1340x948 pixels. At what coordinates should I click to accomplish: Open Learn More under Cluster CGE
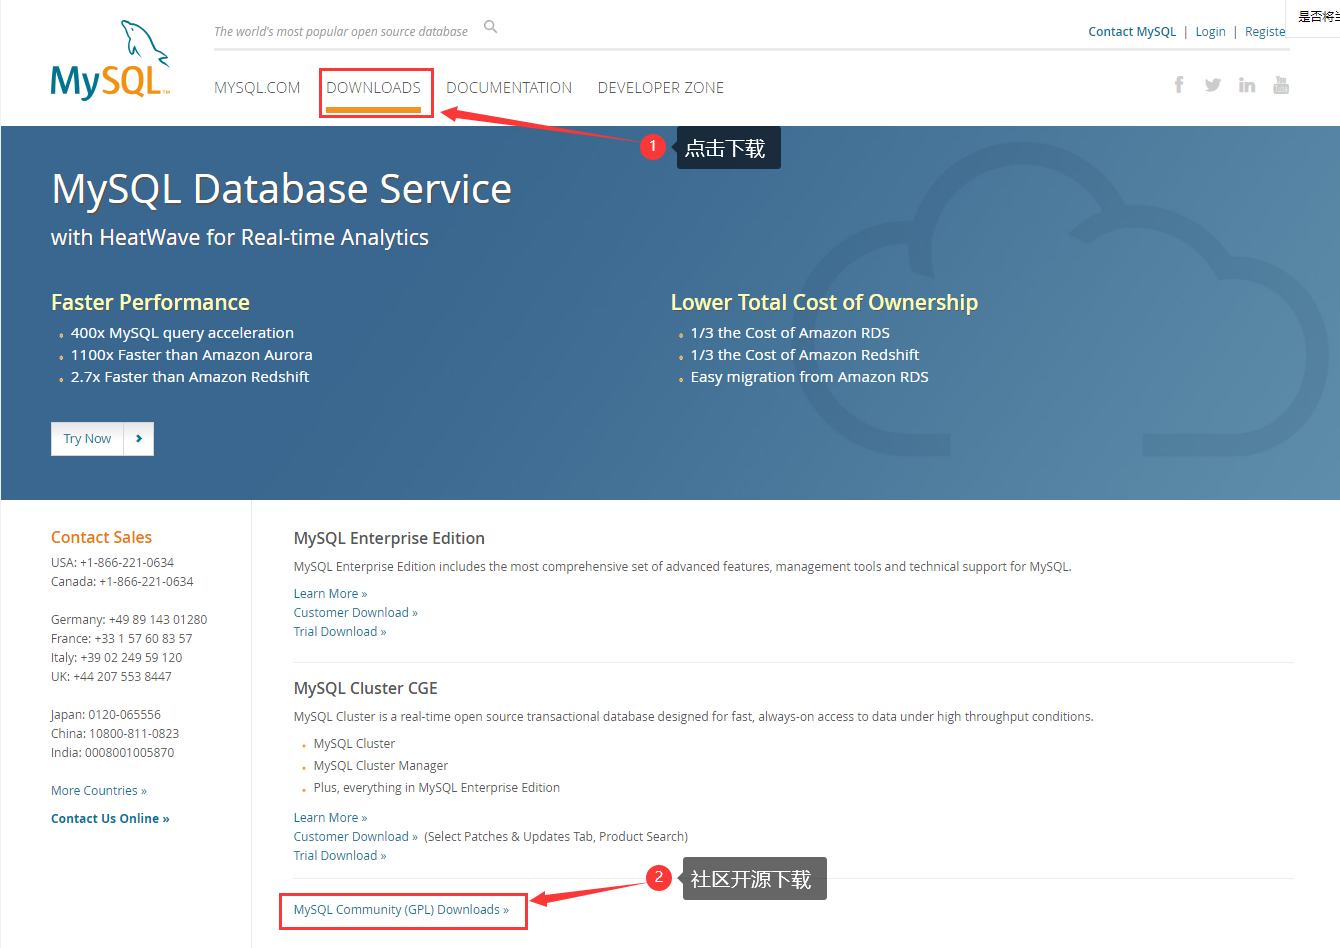click(x=330, y=818)
